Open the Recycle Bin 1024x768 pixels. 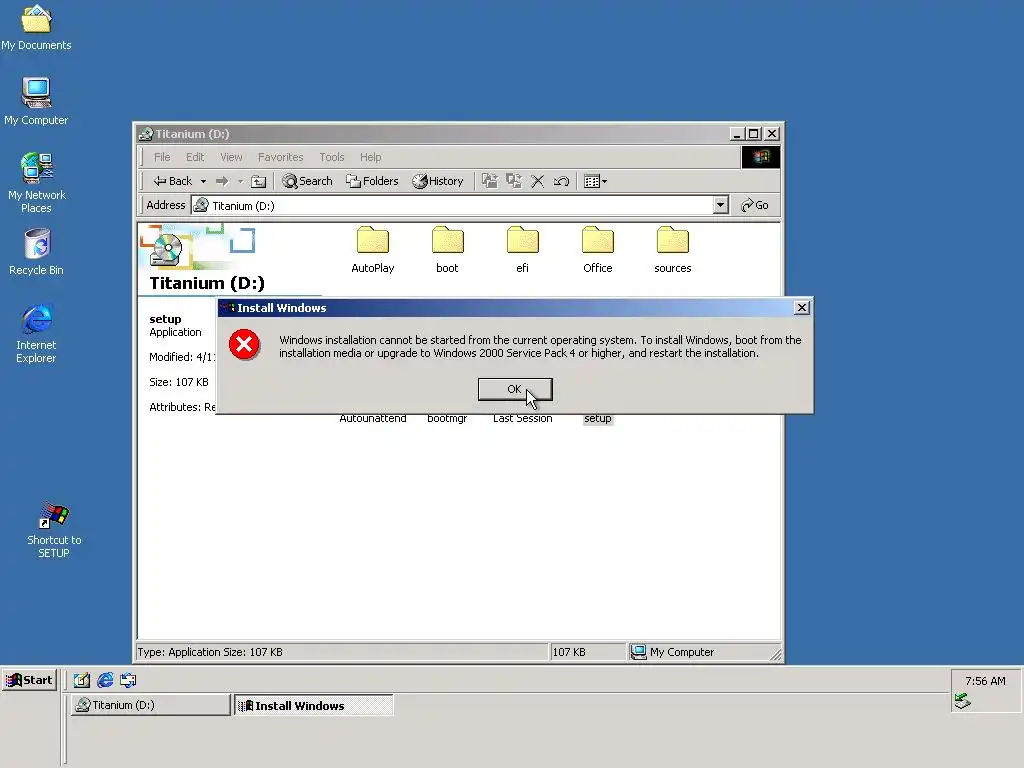[37, 251]
